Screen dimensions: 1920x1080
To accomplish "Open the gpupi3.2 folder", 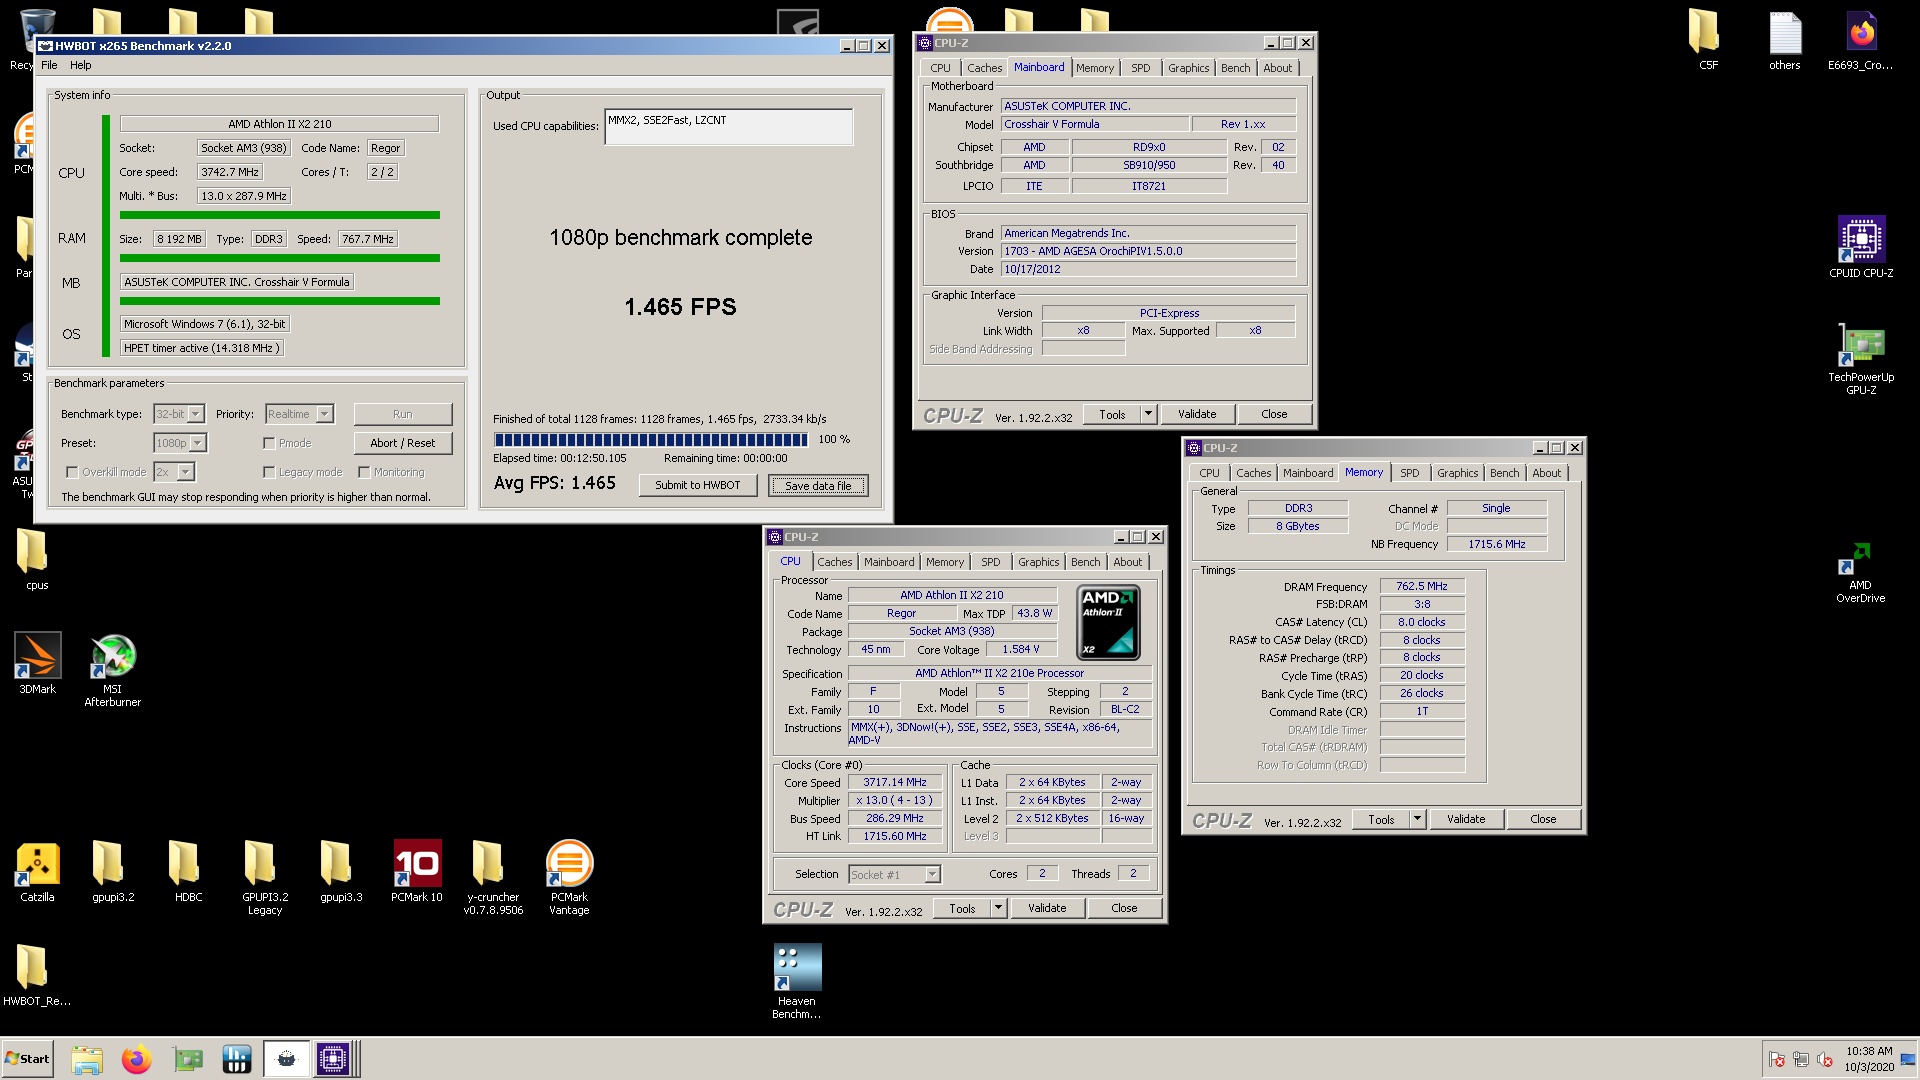I will (x=113, y=871).
